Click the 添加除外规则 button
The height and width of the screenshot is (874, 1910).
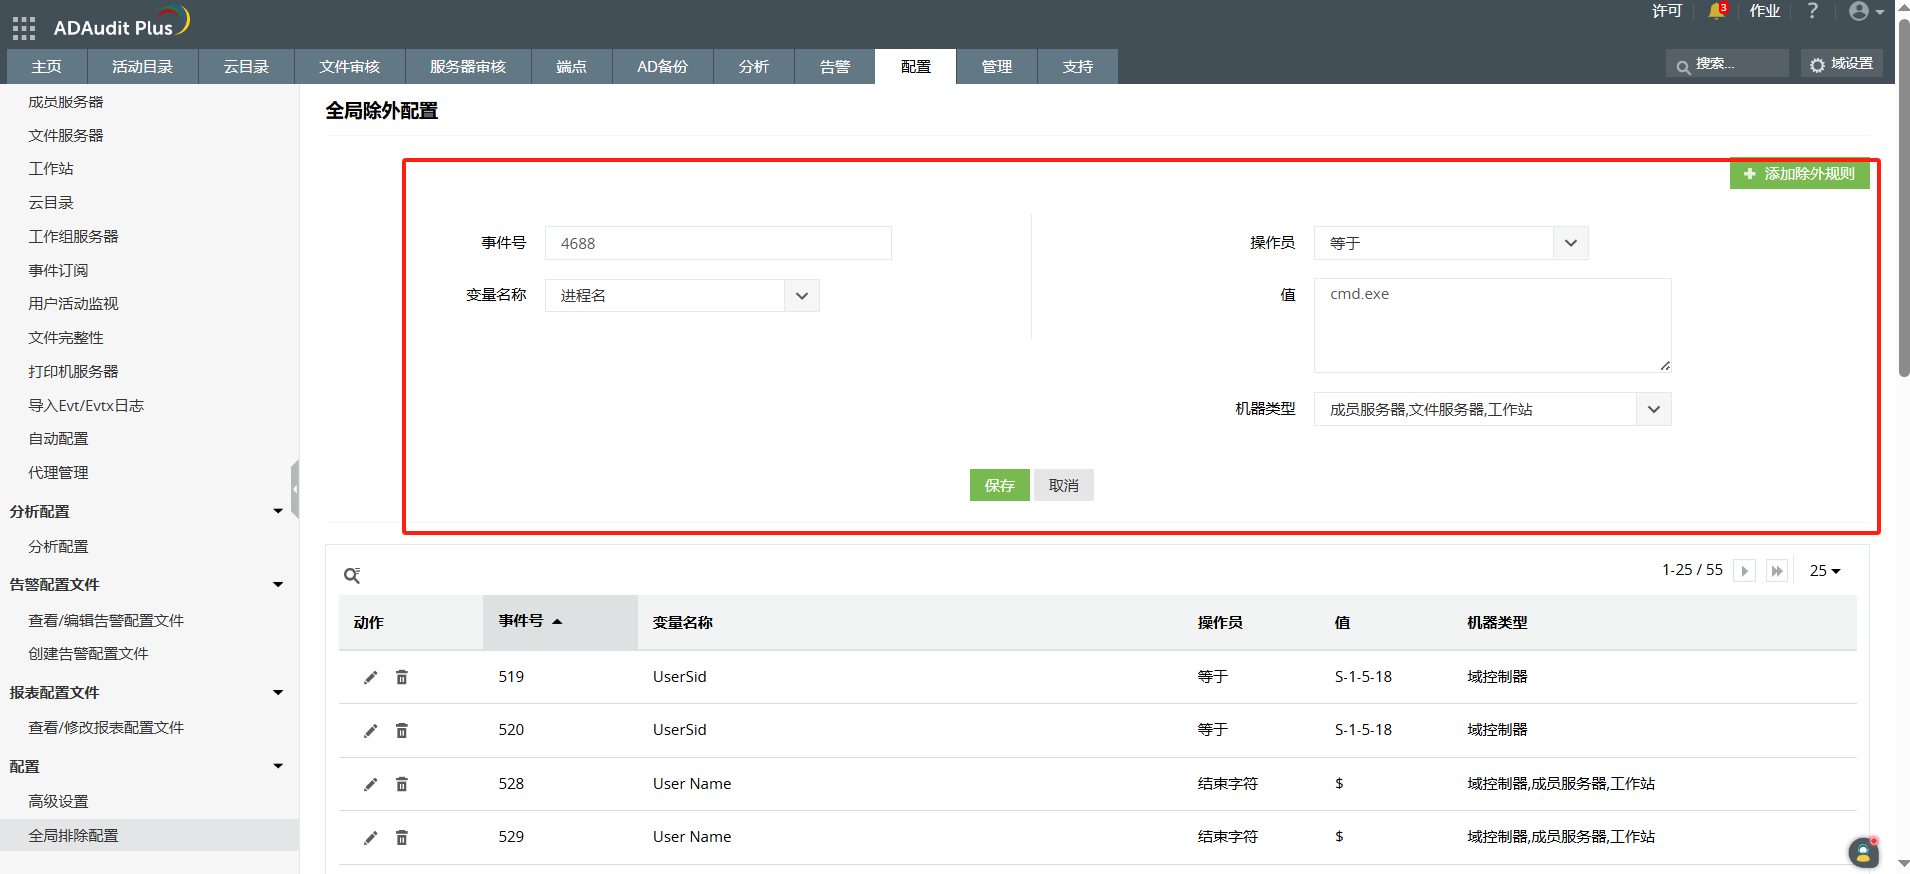click(x=1799, y=174)
